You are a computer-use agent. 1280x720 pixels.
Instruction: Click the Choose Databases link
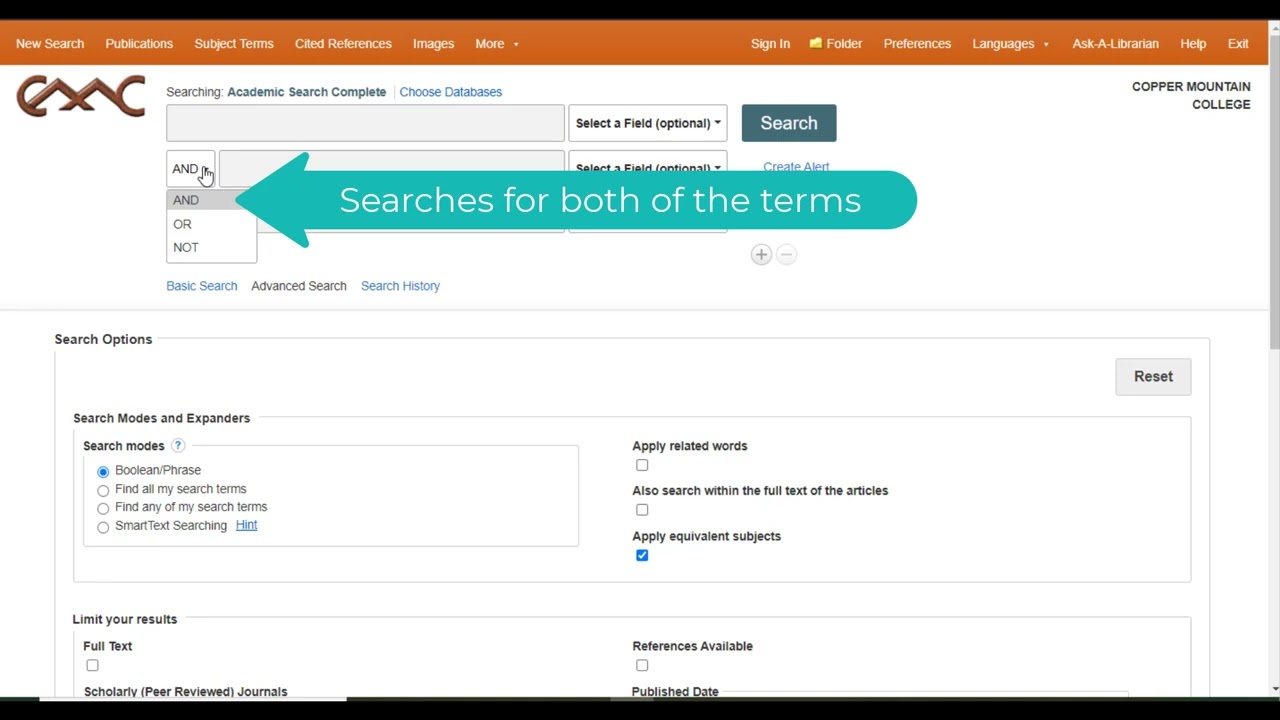(451, 92)
